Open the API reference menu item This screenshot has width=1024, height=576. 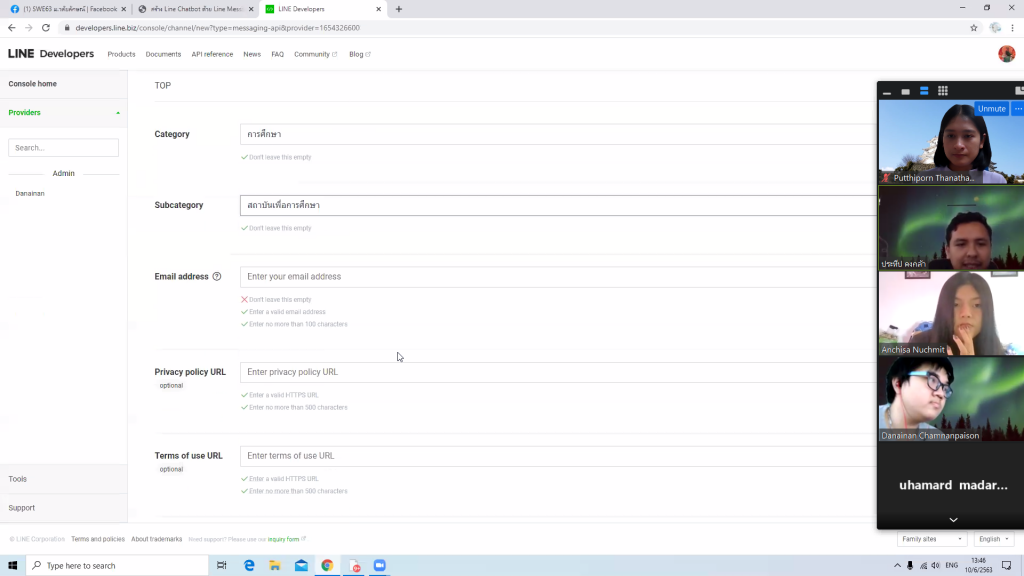tap(212, 54)
